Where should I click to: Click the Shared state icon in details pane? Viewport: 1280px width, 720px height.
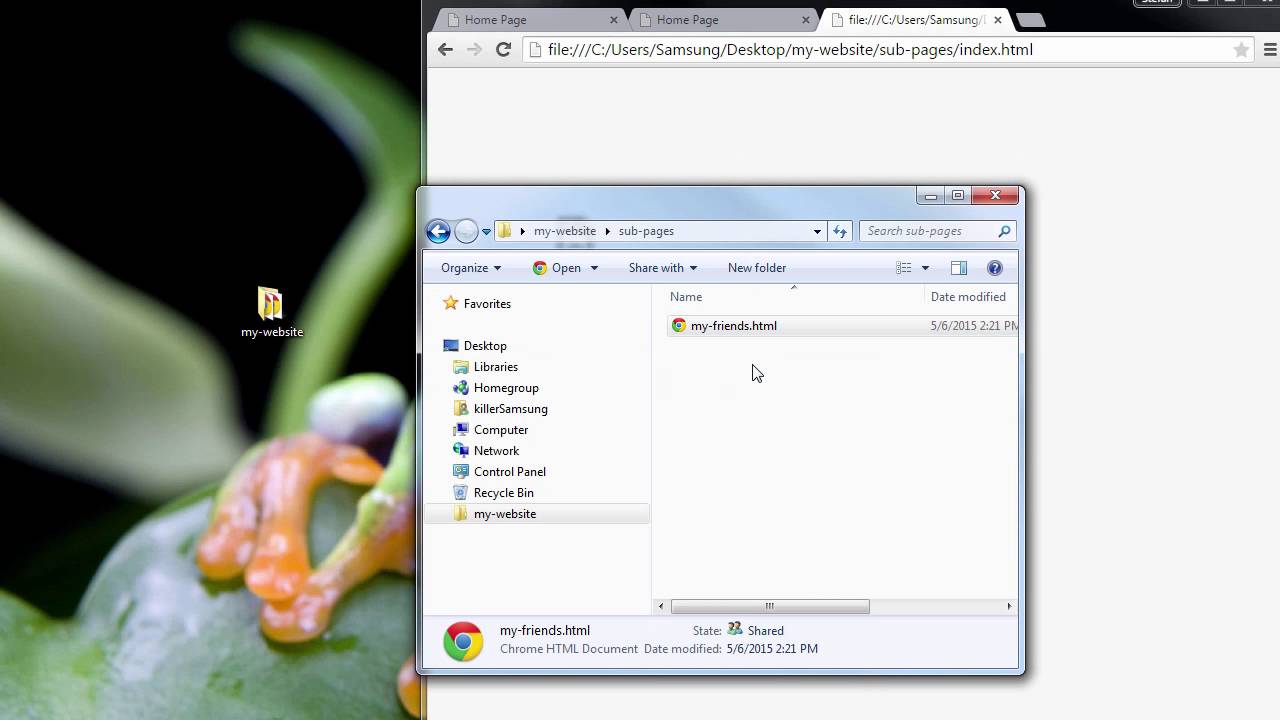(x=735, y=629)
